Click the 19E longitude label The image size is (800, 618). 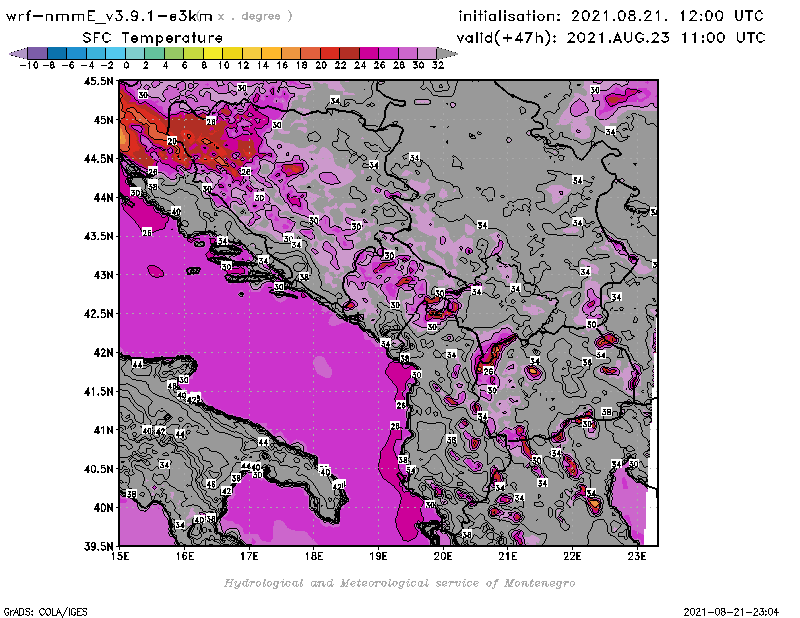(379, 556)
